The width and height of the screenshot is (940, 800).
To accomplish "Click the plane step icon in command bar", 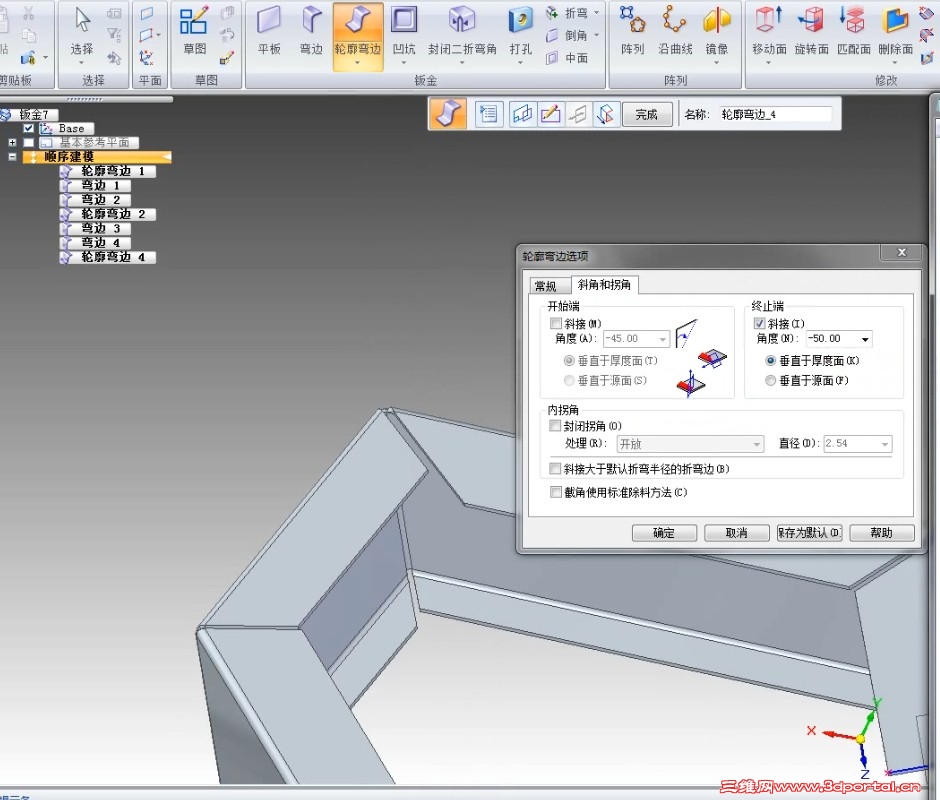I will pyautogui.click(x=522, y=114).
